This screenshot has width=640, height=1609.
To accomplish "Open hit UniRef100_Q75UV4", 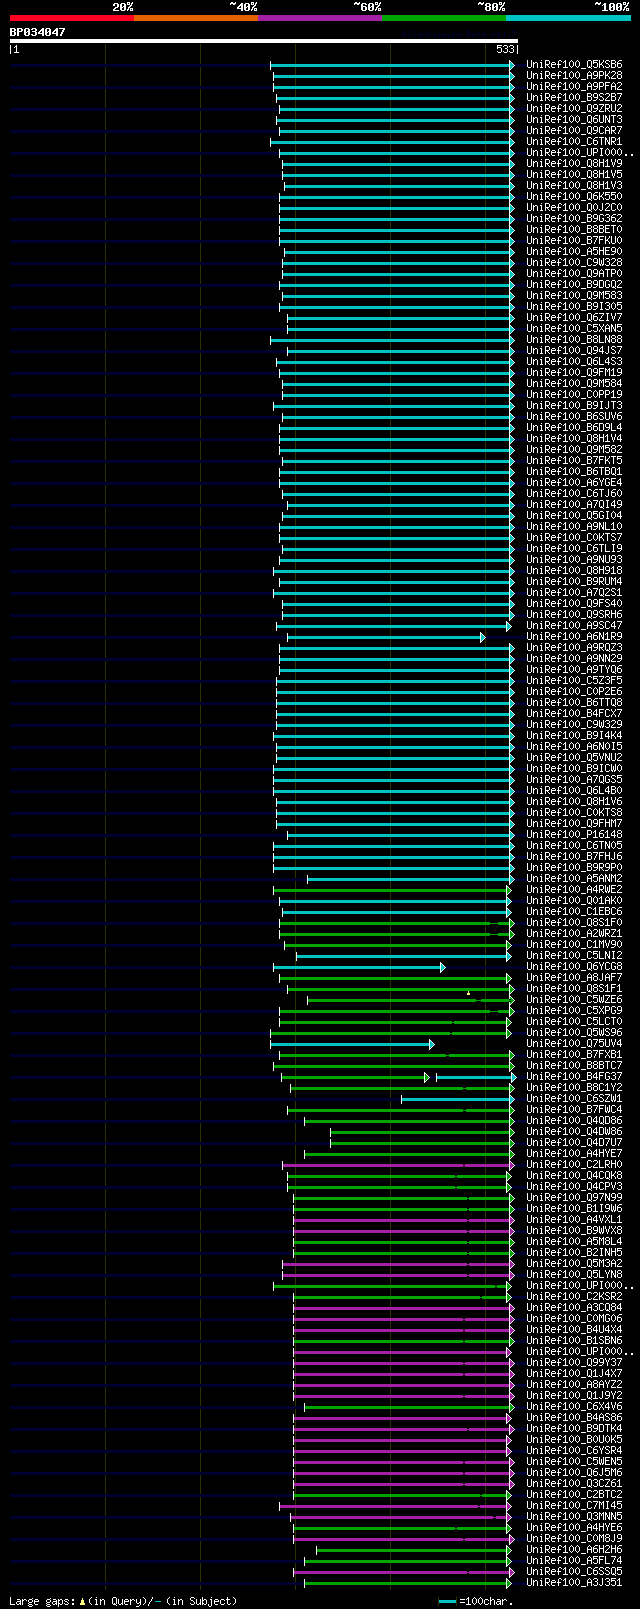I will [x=574, y=1044].
